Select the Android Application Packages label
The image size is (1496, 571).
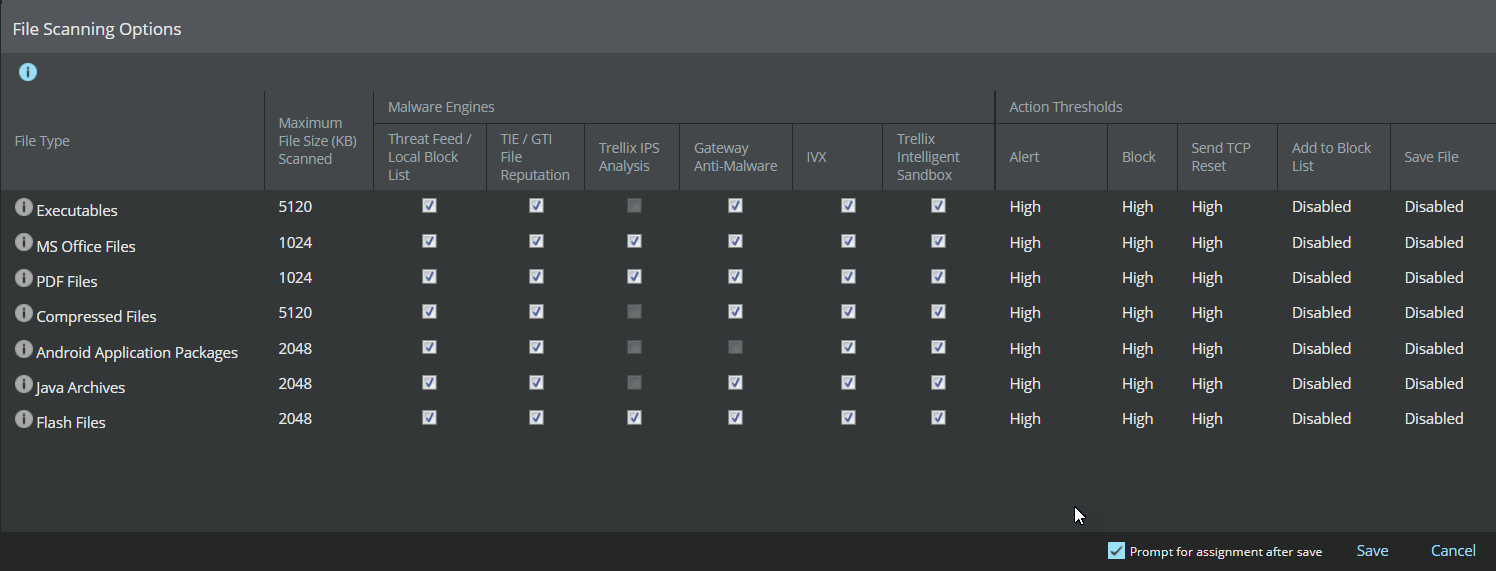click(x=137, y=353)
